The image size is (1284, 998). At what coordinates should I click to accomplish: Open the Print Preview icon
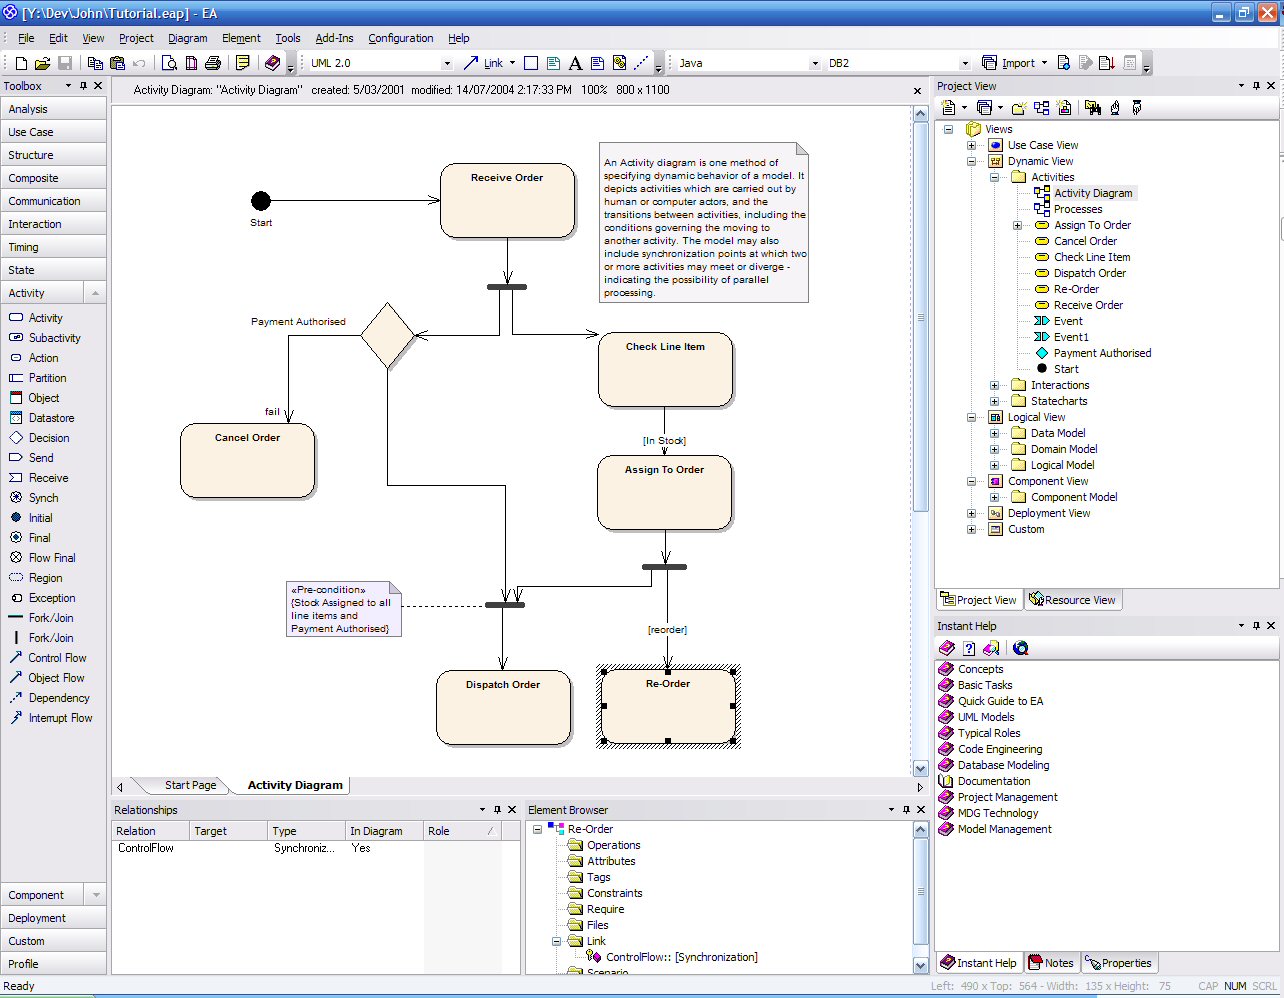[x=168, y=62]
